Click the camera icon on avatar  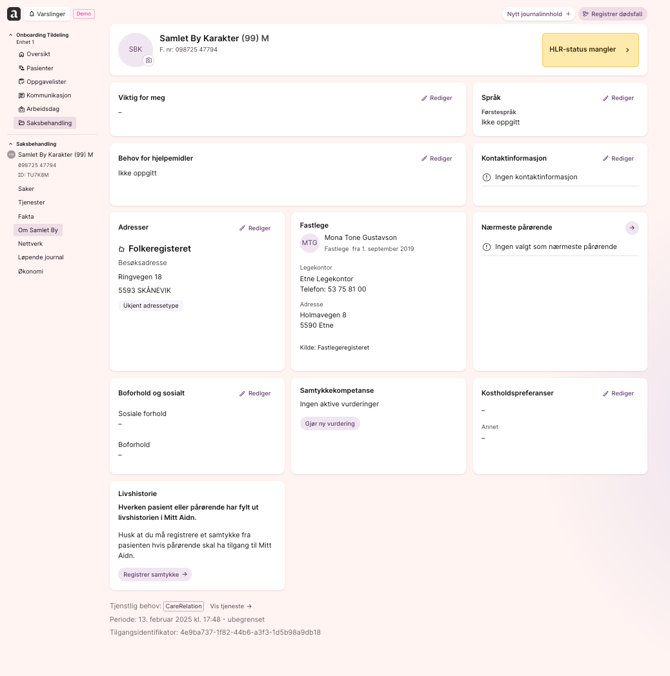[x=149, y=61]
